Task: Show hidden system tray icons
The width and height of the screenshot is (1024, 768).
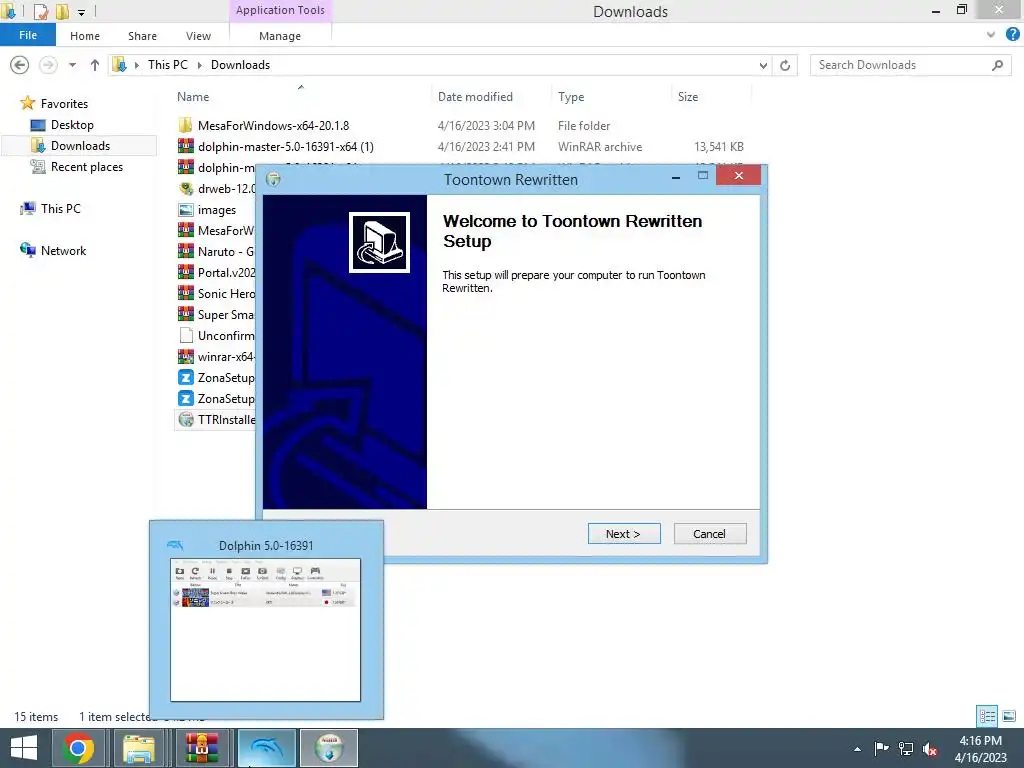Action: [857, 749]
